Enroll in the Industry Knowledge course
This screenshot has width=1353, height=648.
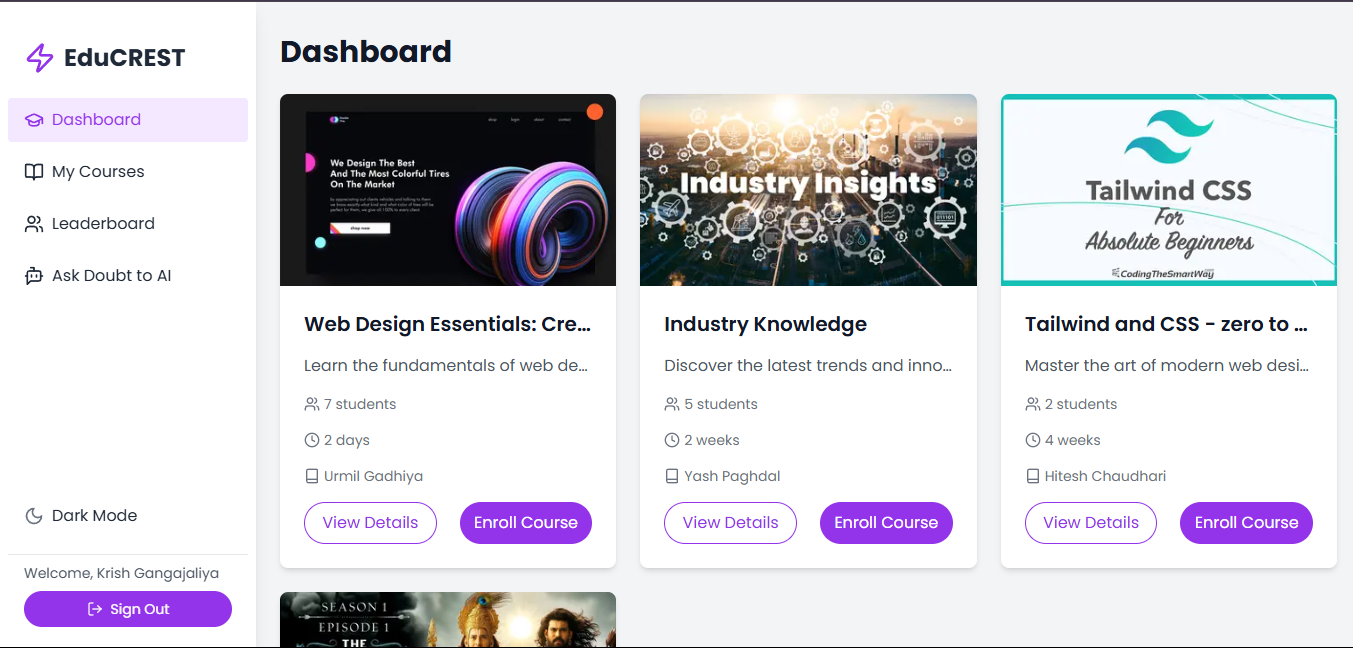coord(886,523)
